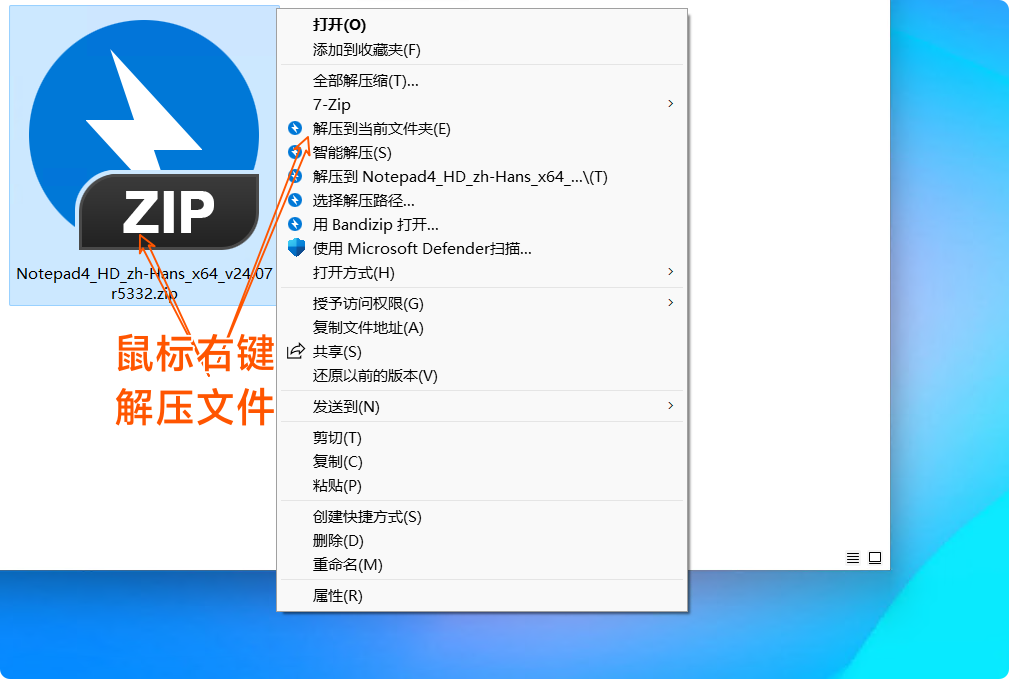Screen dimensions: 1009x679
Task: Choose 复制(C) from menu
Action: pyautogui.click(x=482, y=461)
